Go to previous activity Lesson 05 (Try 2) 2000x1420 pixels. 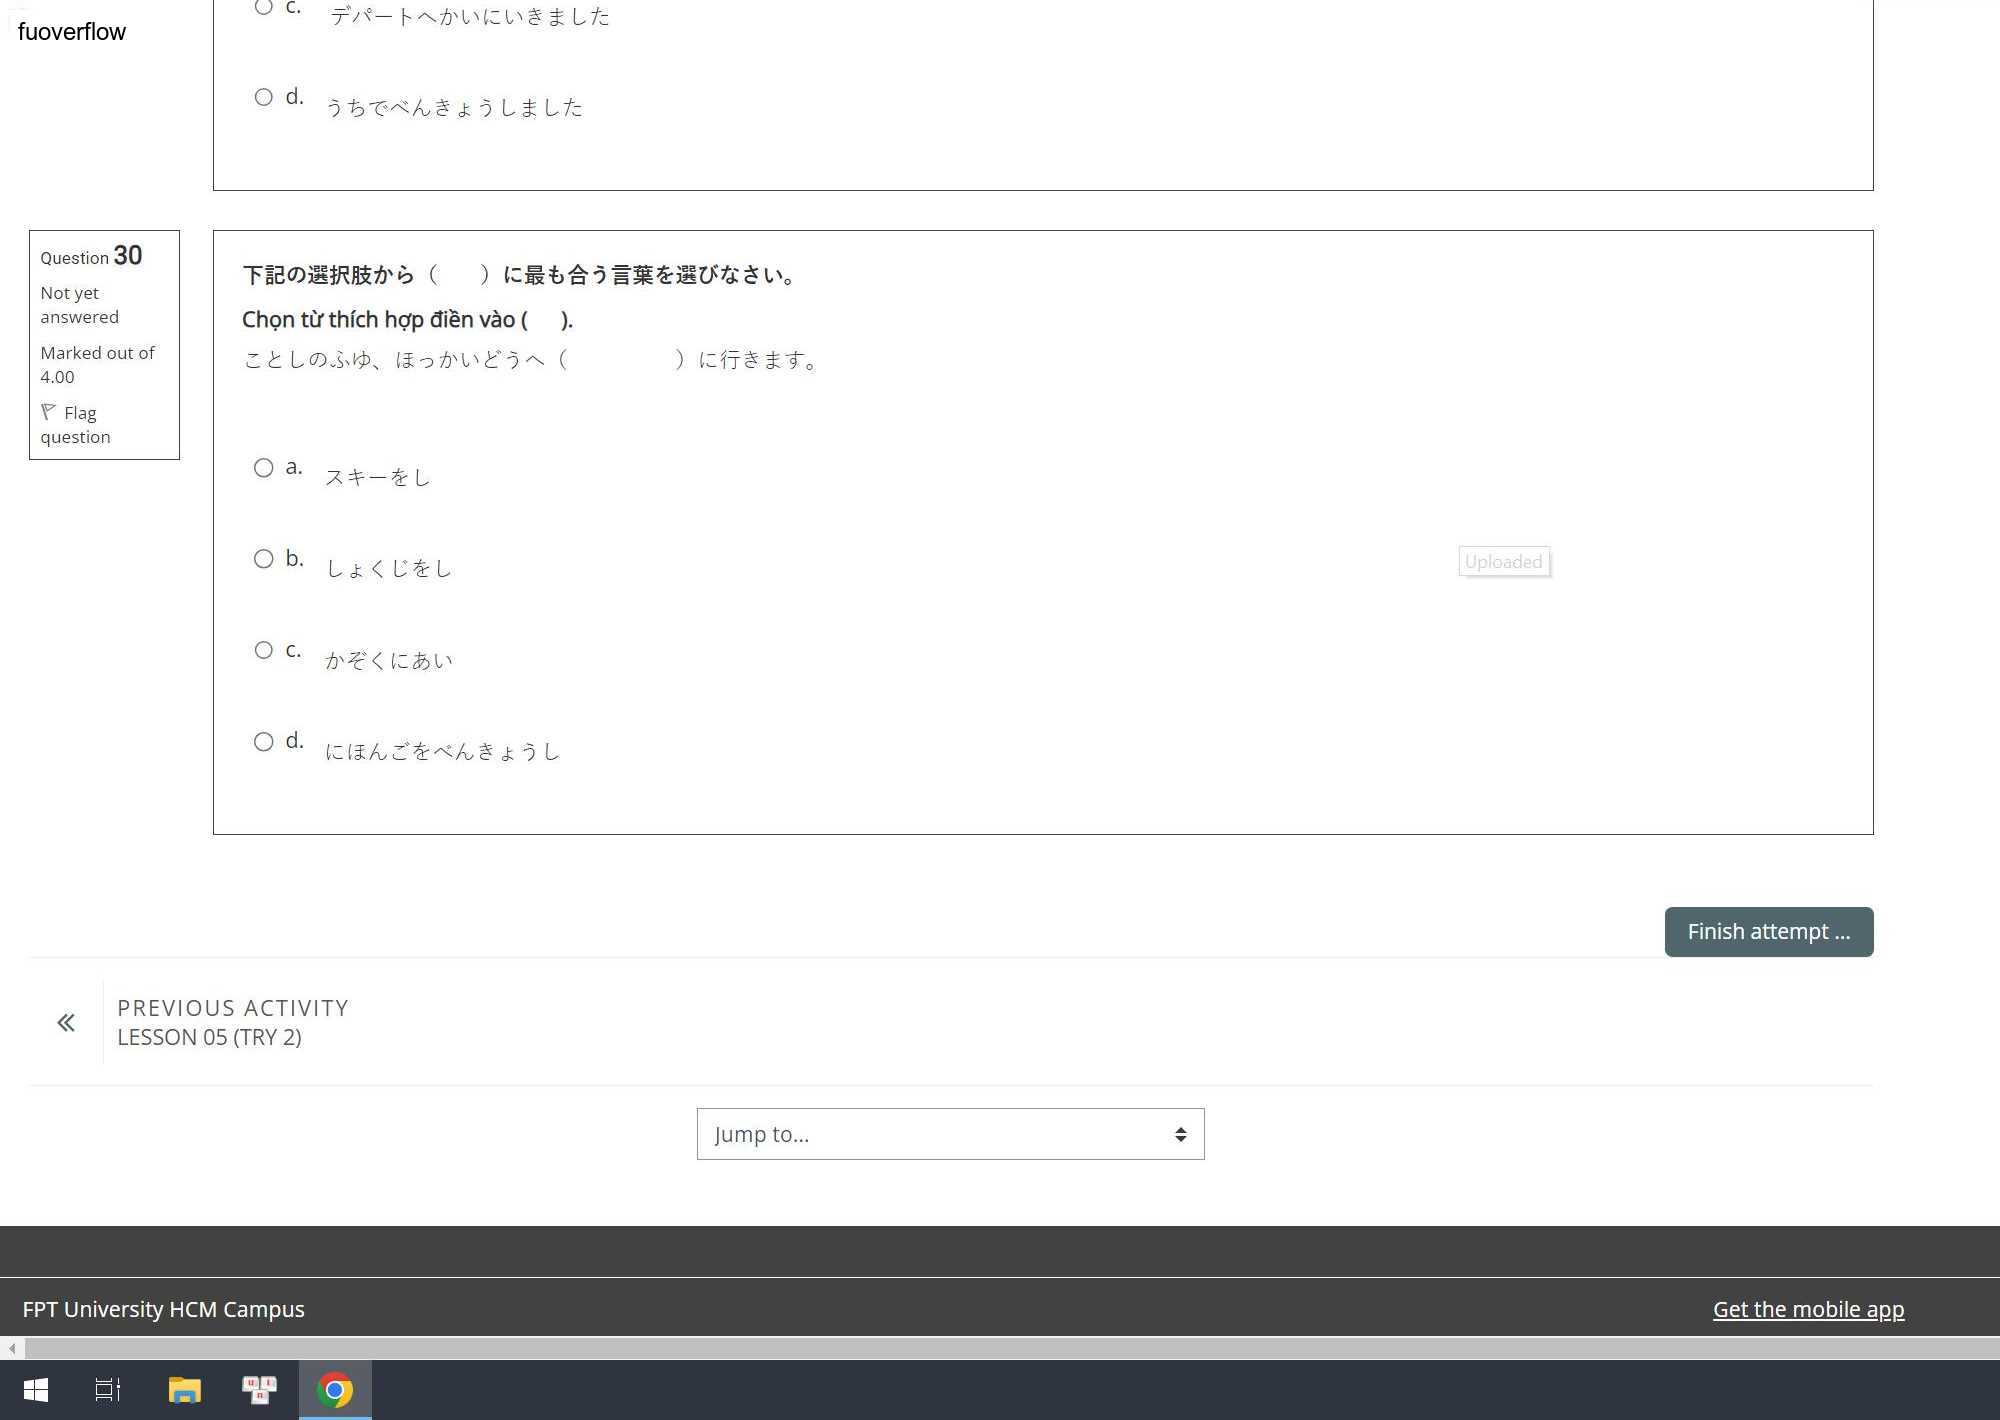(x=232, y=1022)
